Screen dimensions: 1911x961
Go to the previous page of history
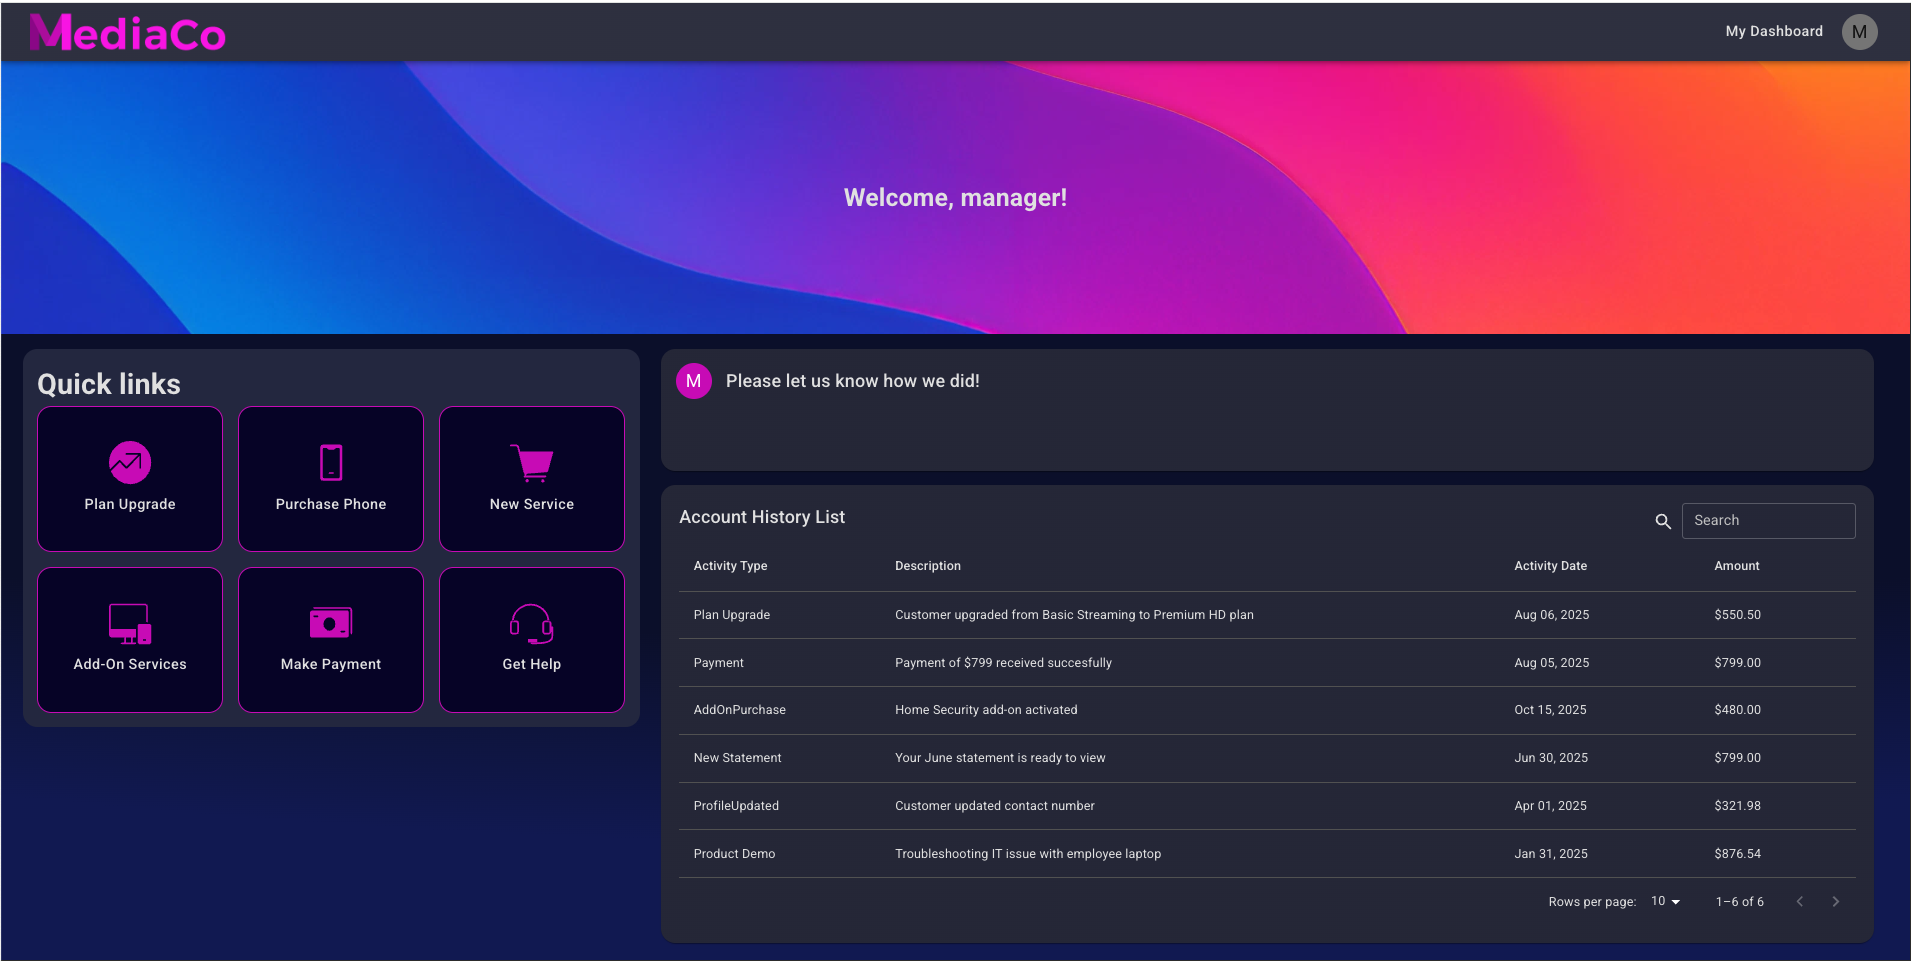1799,902
